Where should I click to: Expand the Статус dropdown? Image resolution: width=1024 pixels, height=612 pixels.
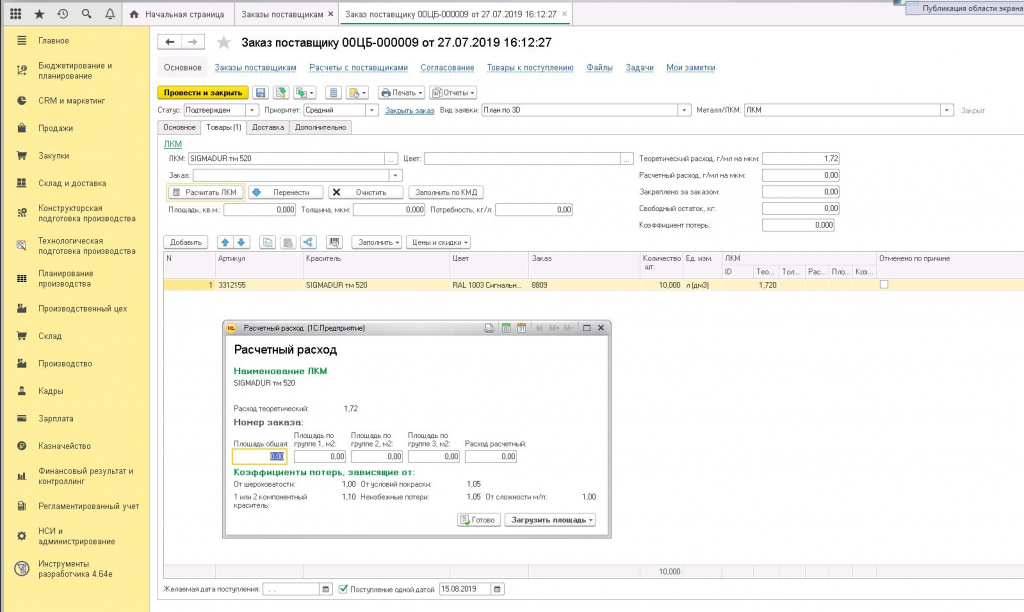point(251,110)
